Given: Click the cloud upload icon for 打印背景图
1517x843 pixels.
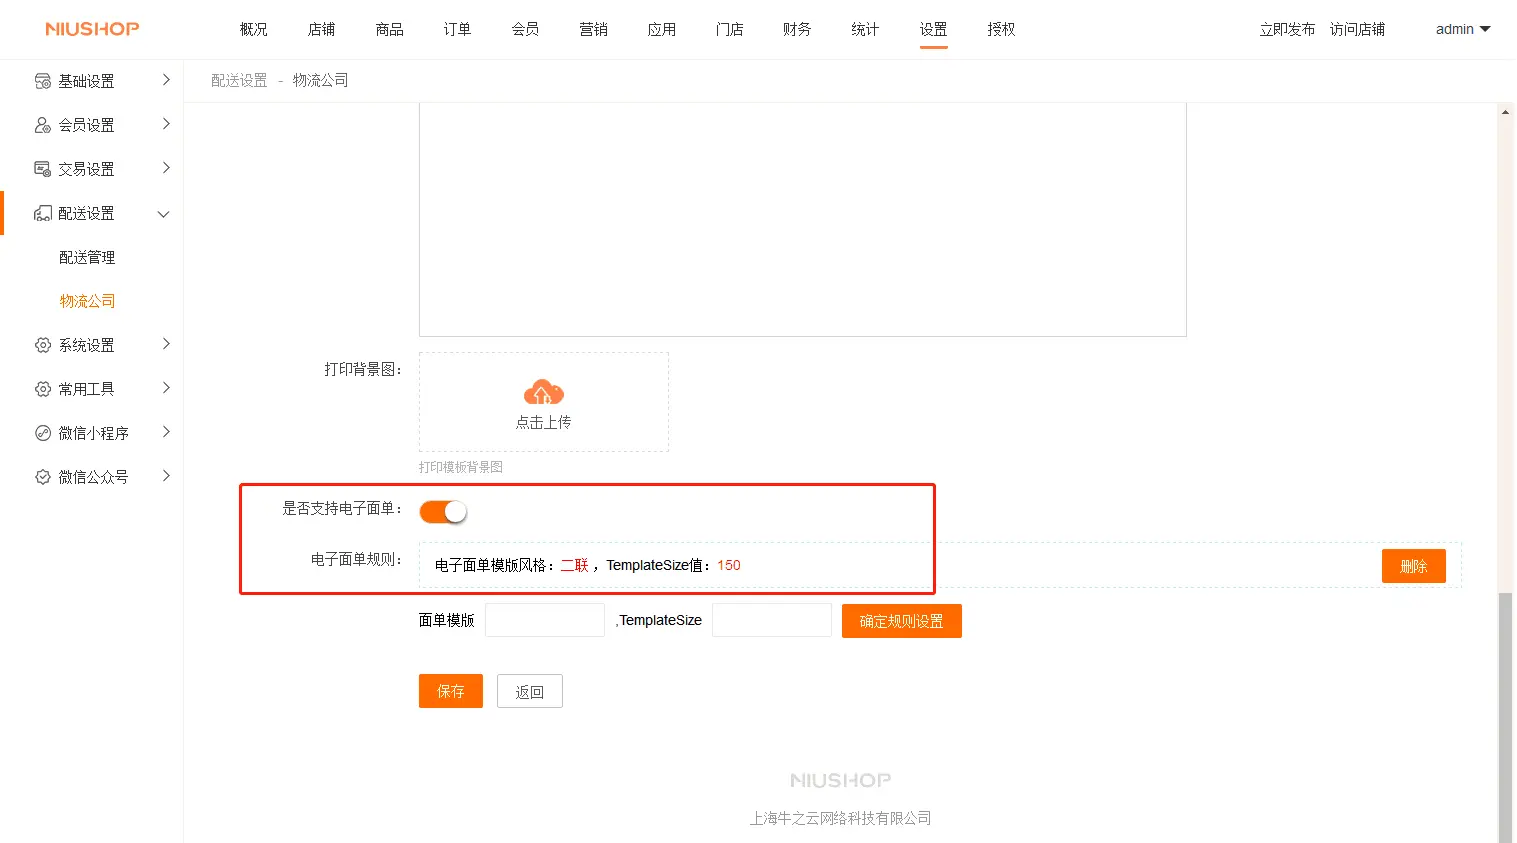Looking at the screenshot, I should coord(543,393).
